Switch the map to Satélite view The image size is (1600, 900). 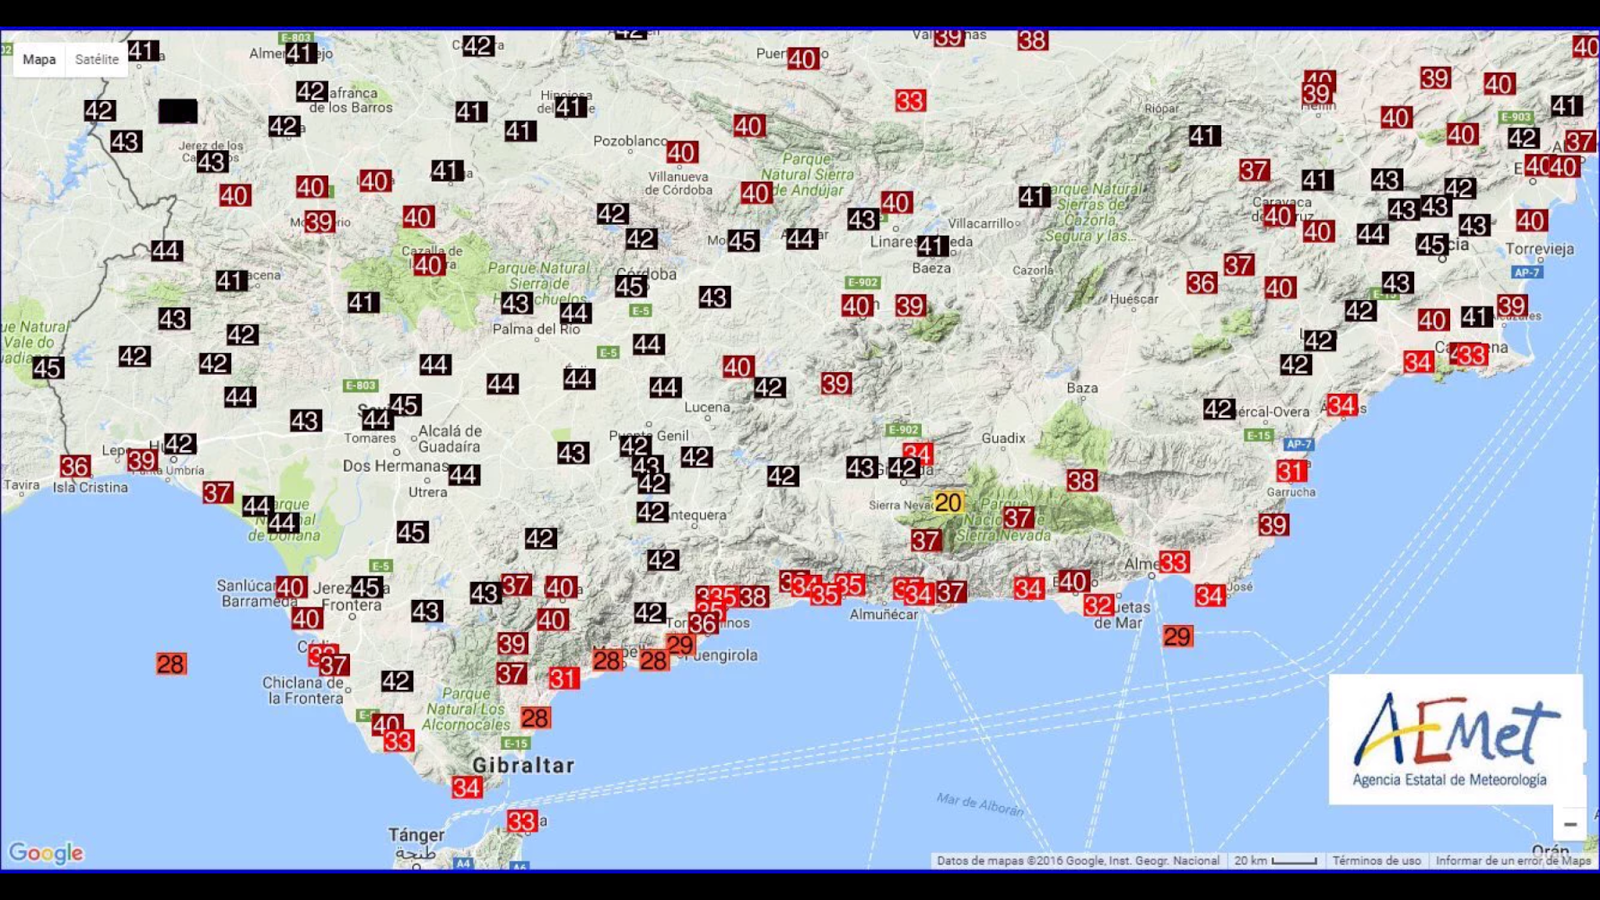pyautogui.click(x=95, y=59)
